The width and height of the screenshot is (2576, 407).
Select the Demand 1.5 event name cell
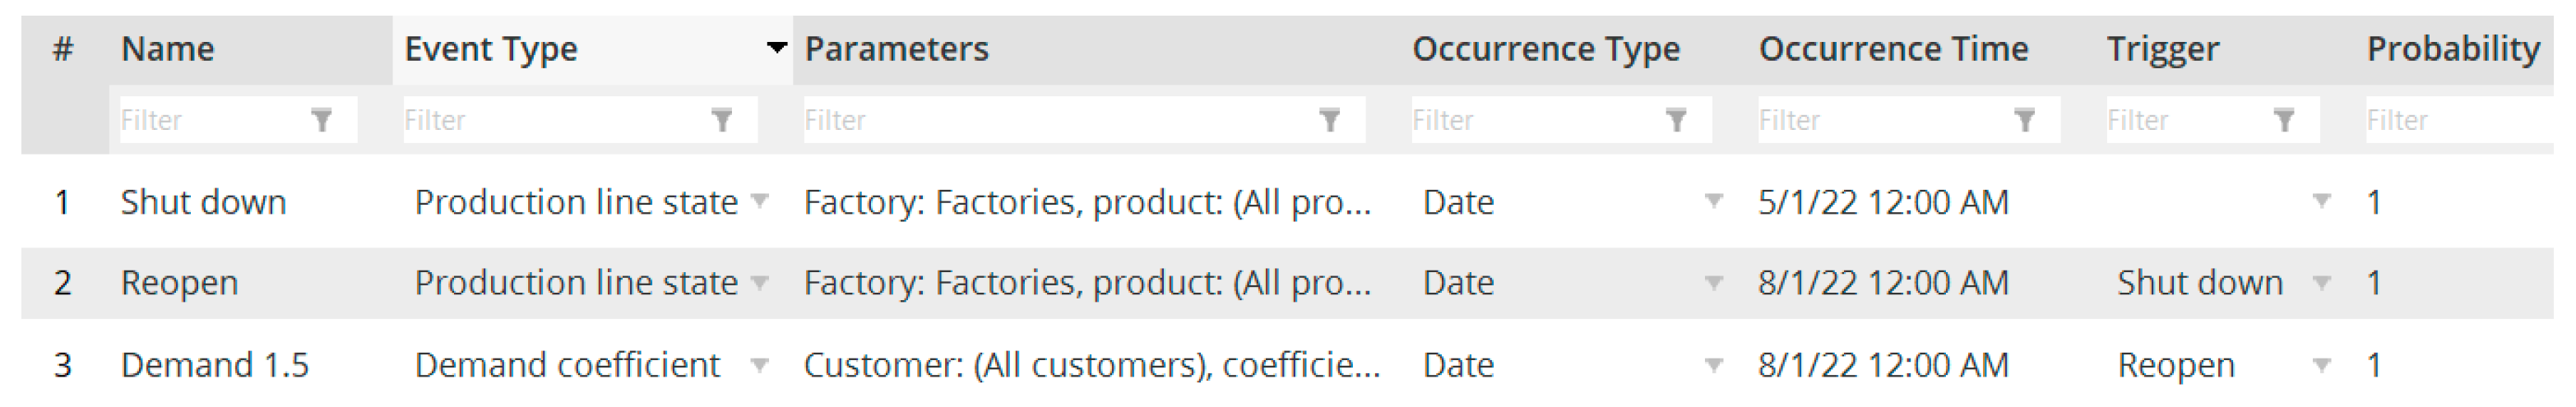click(x=214, y=365)
